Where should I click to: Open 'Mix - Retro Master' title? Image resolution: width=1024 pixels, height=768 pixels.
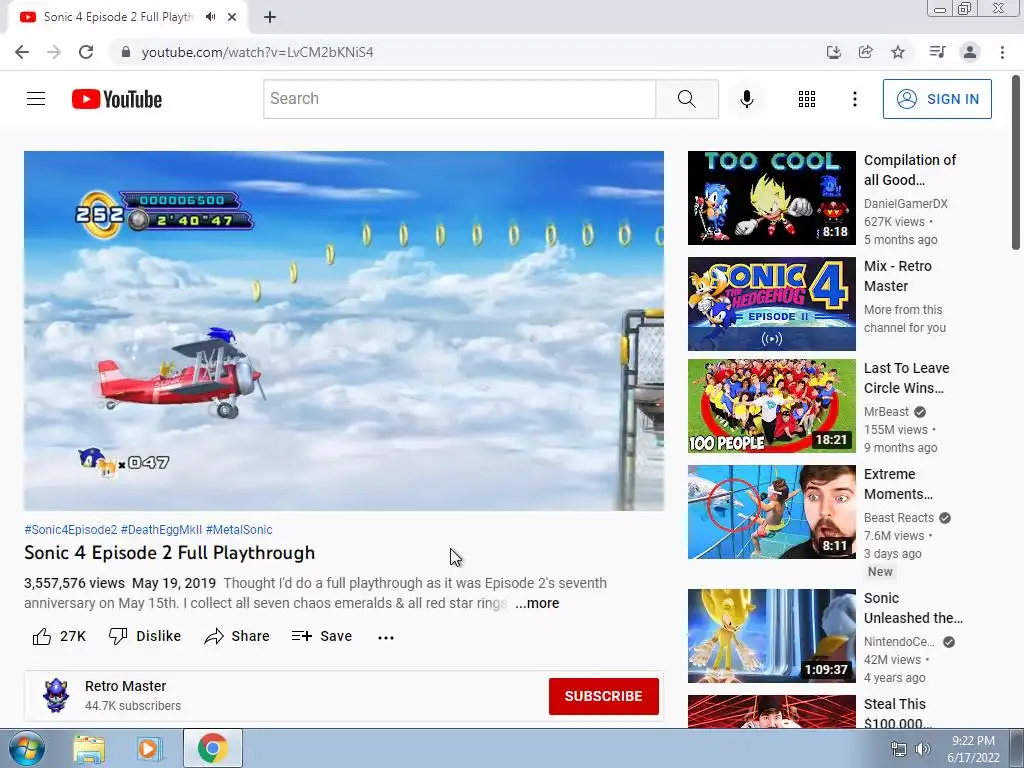(897, 276)
